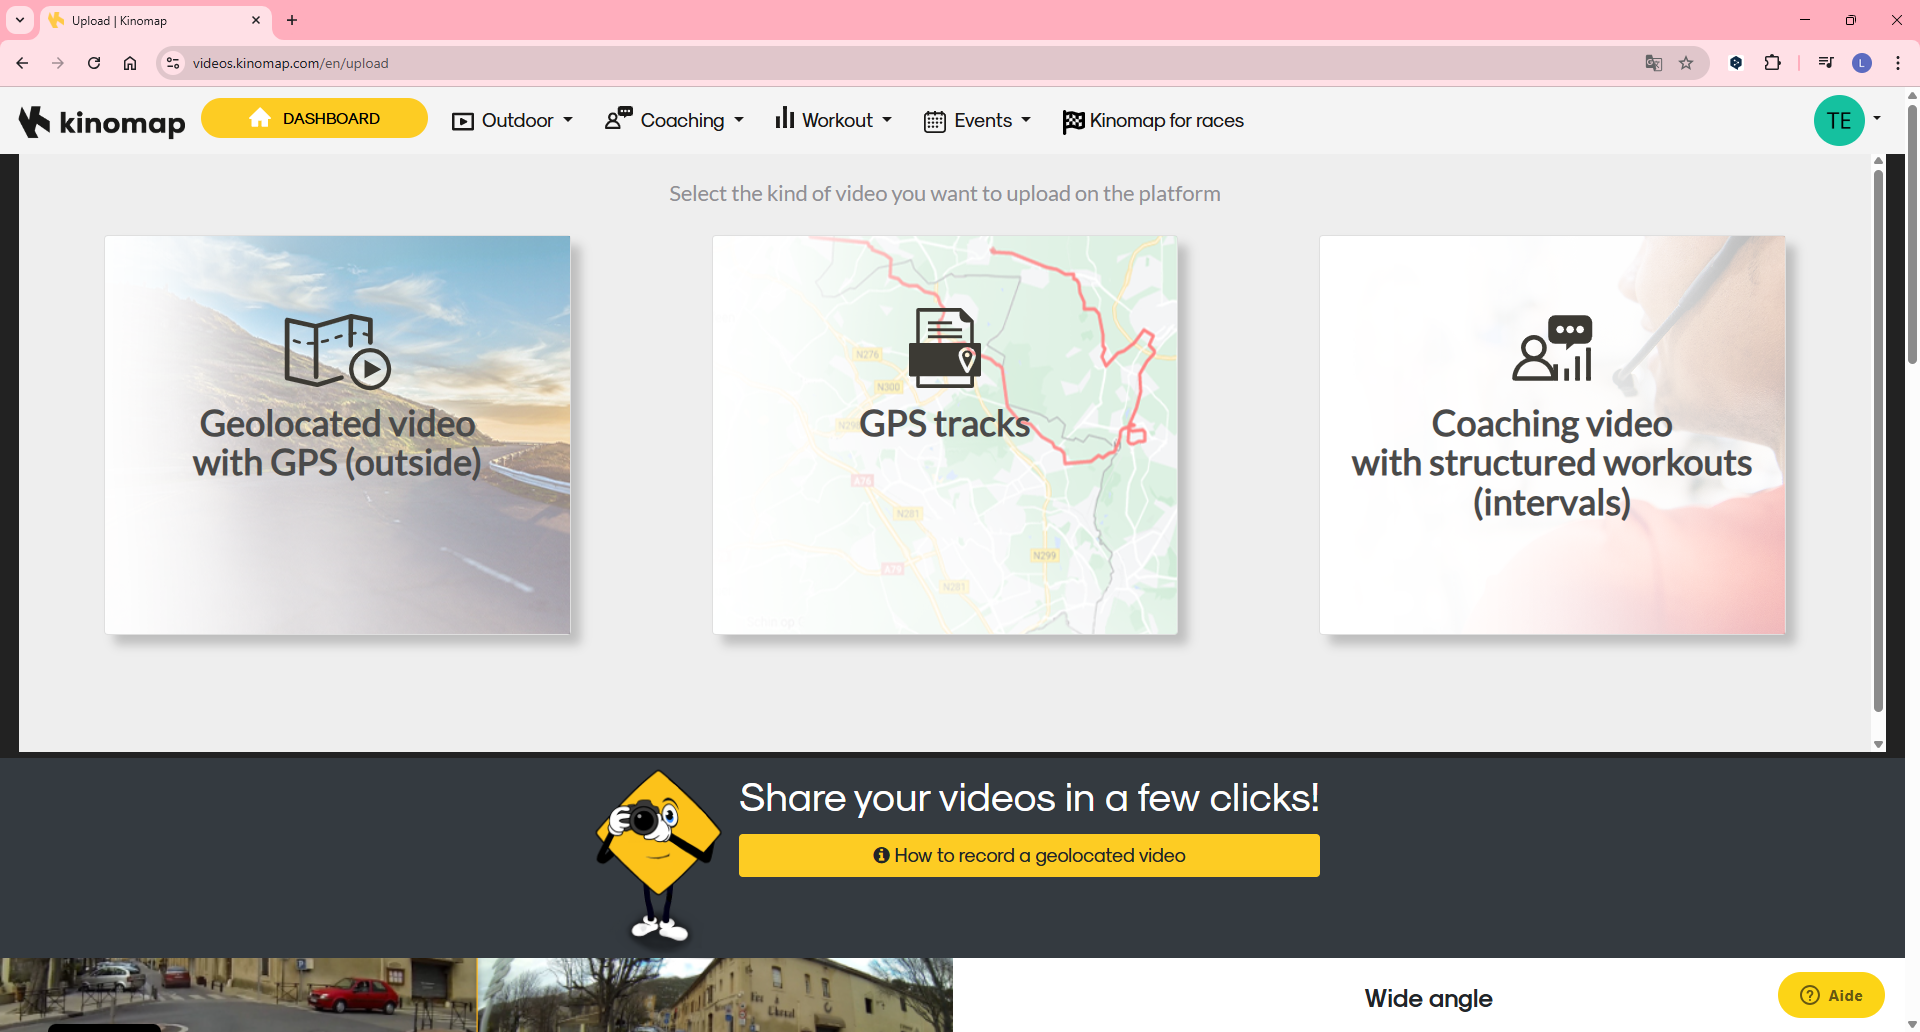The image size is (1920, 1032).
Task: Open Kinomap for races link
Action: coord(1153,121)
